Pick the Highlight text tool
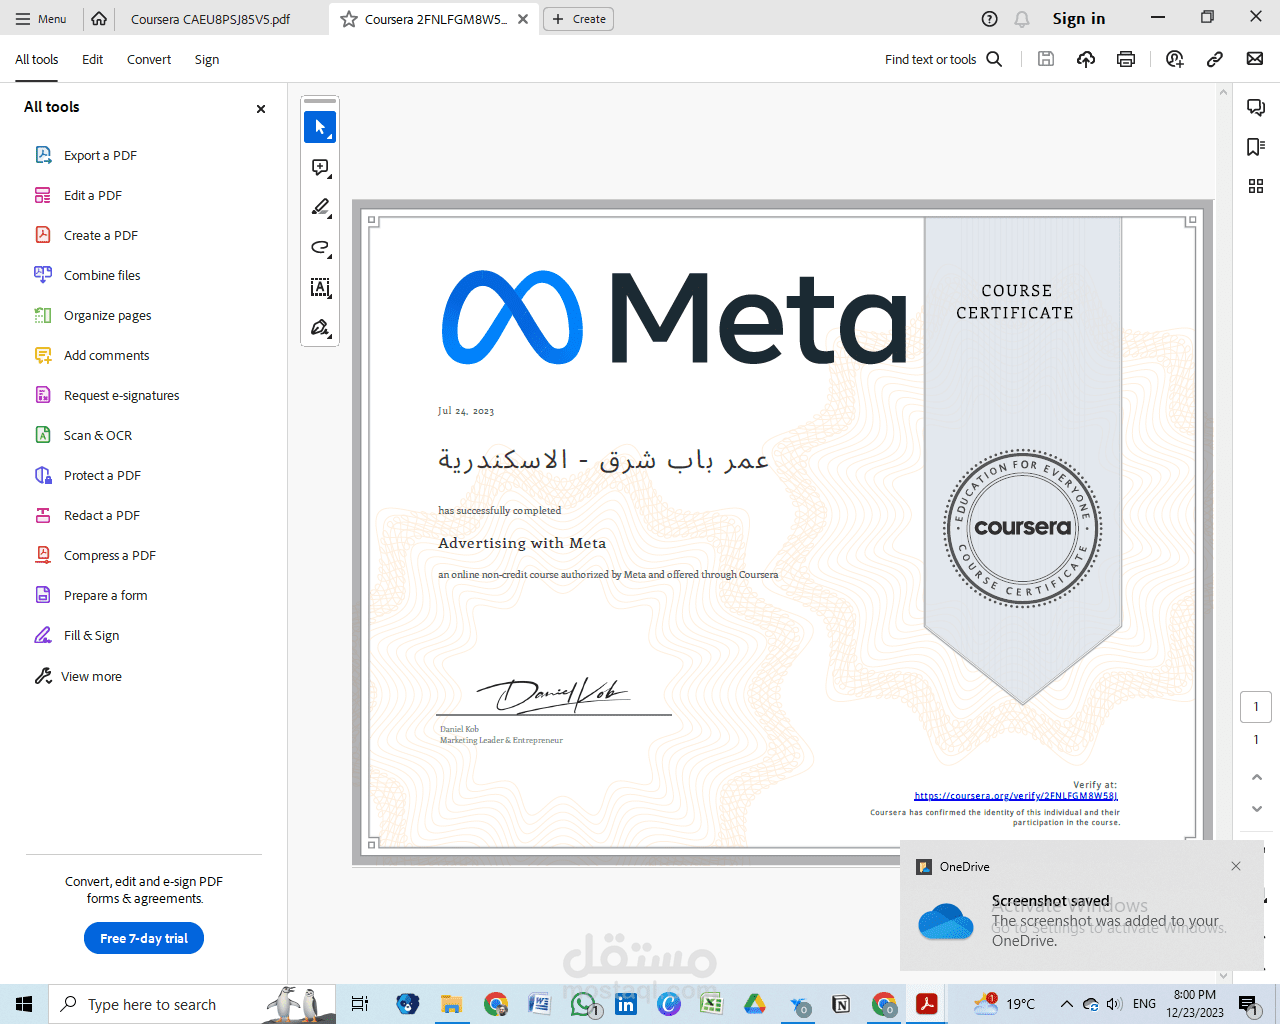The height and width of the screenshot is (1024, 1280). point(320,208)
